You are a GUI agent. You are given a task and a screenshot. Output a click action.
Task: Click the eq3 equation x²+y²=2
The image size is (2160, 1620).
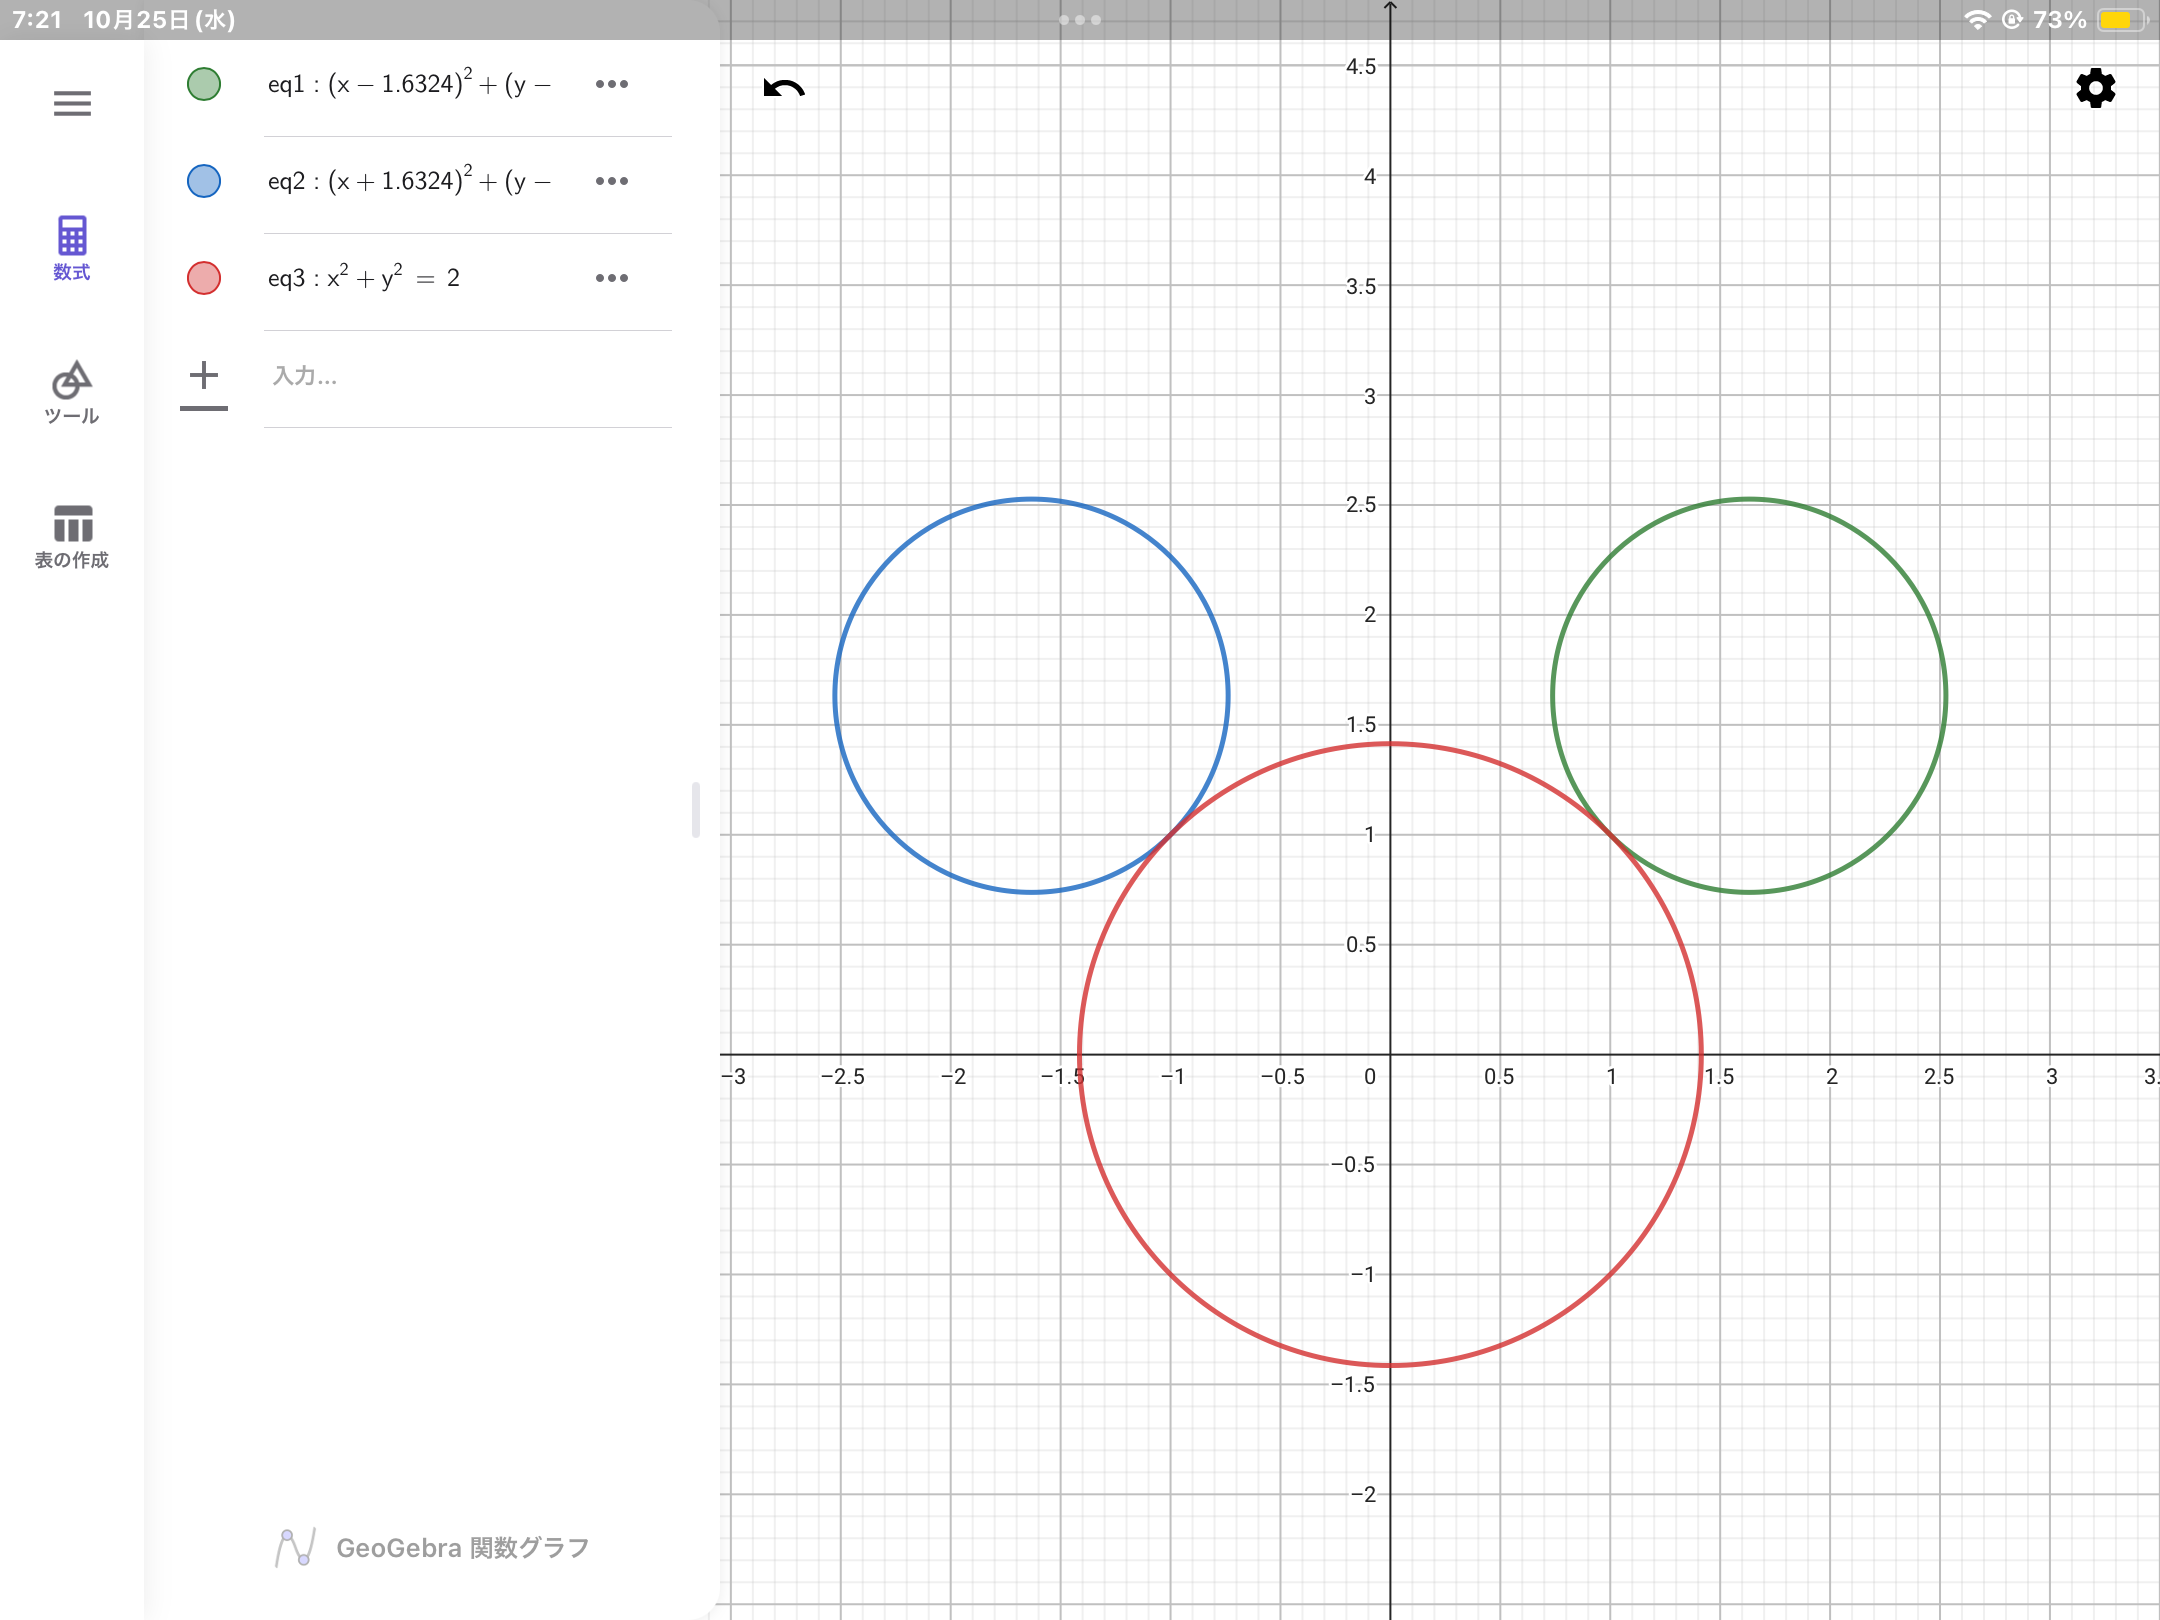tap(365, 278)
